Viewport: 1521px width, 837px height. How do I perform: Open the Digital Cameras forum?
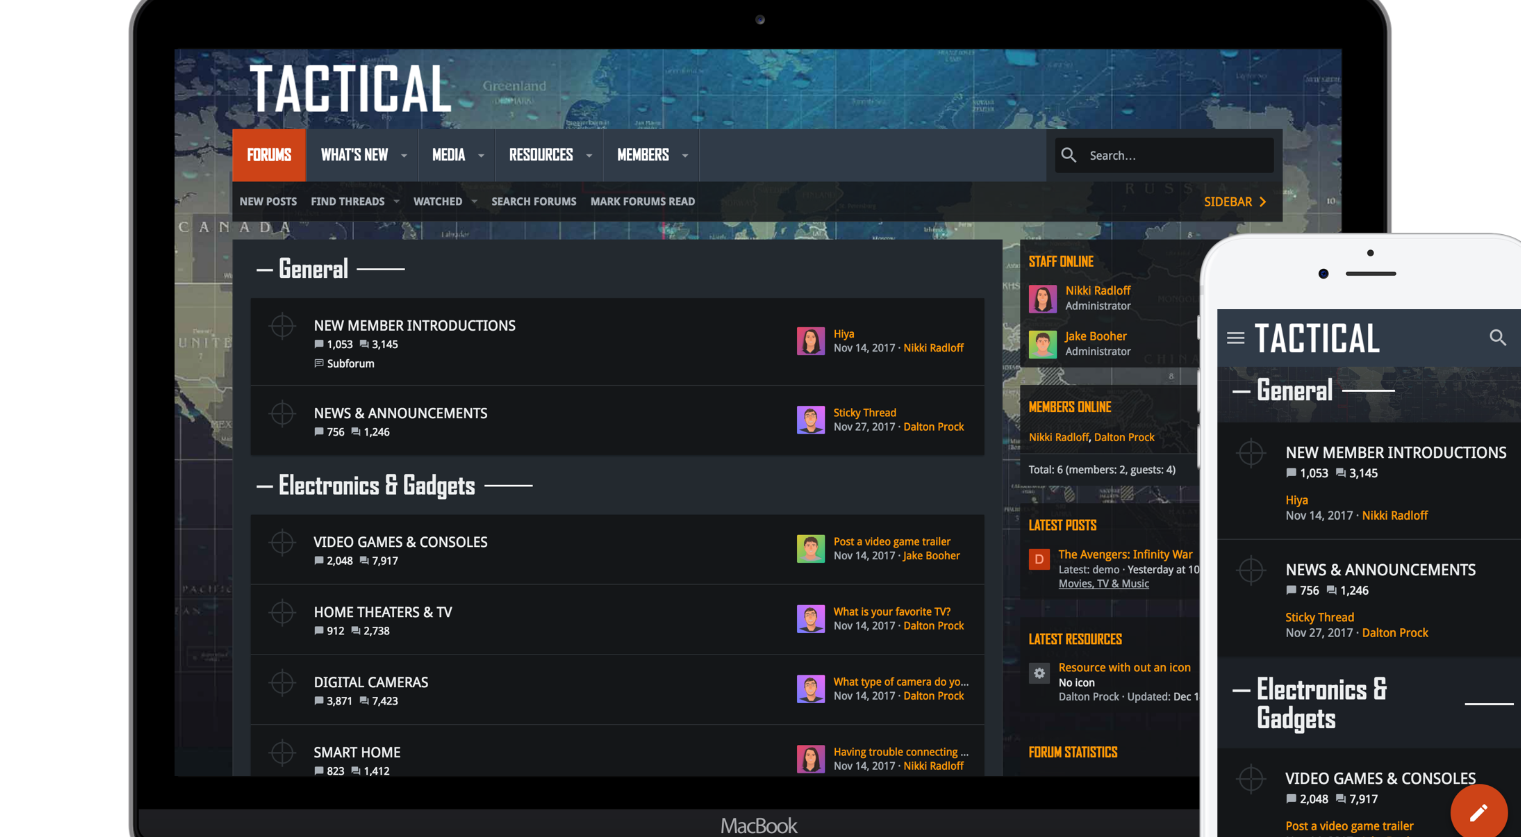[371, 682]
